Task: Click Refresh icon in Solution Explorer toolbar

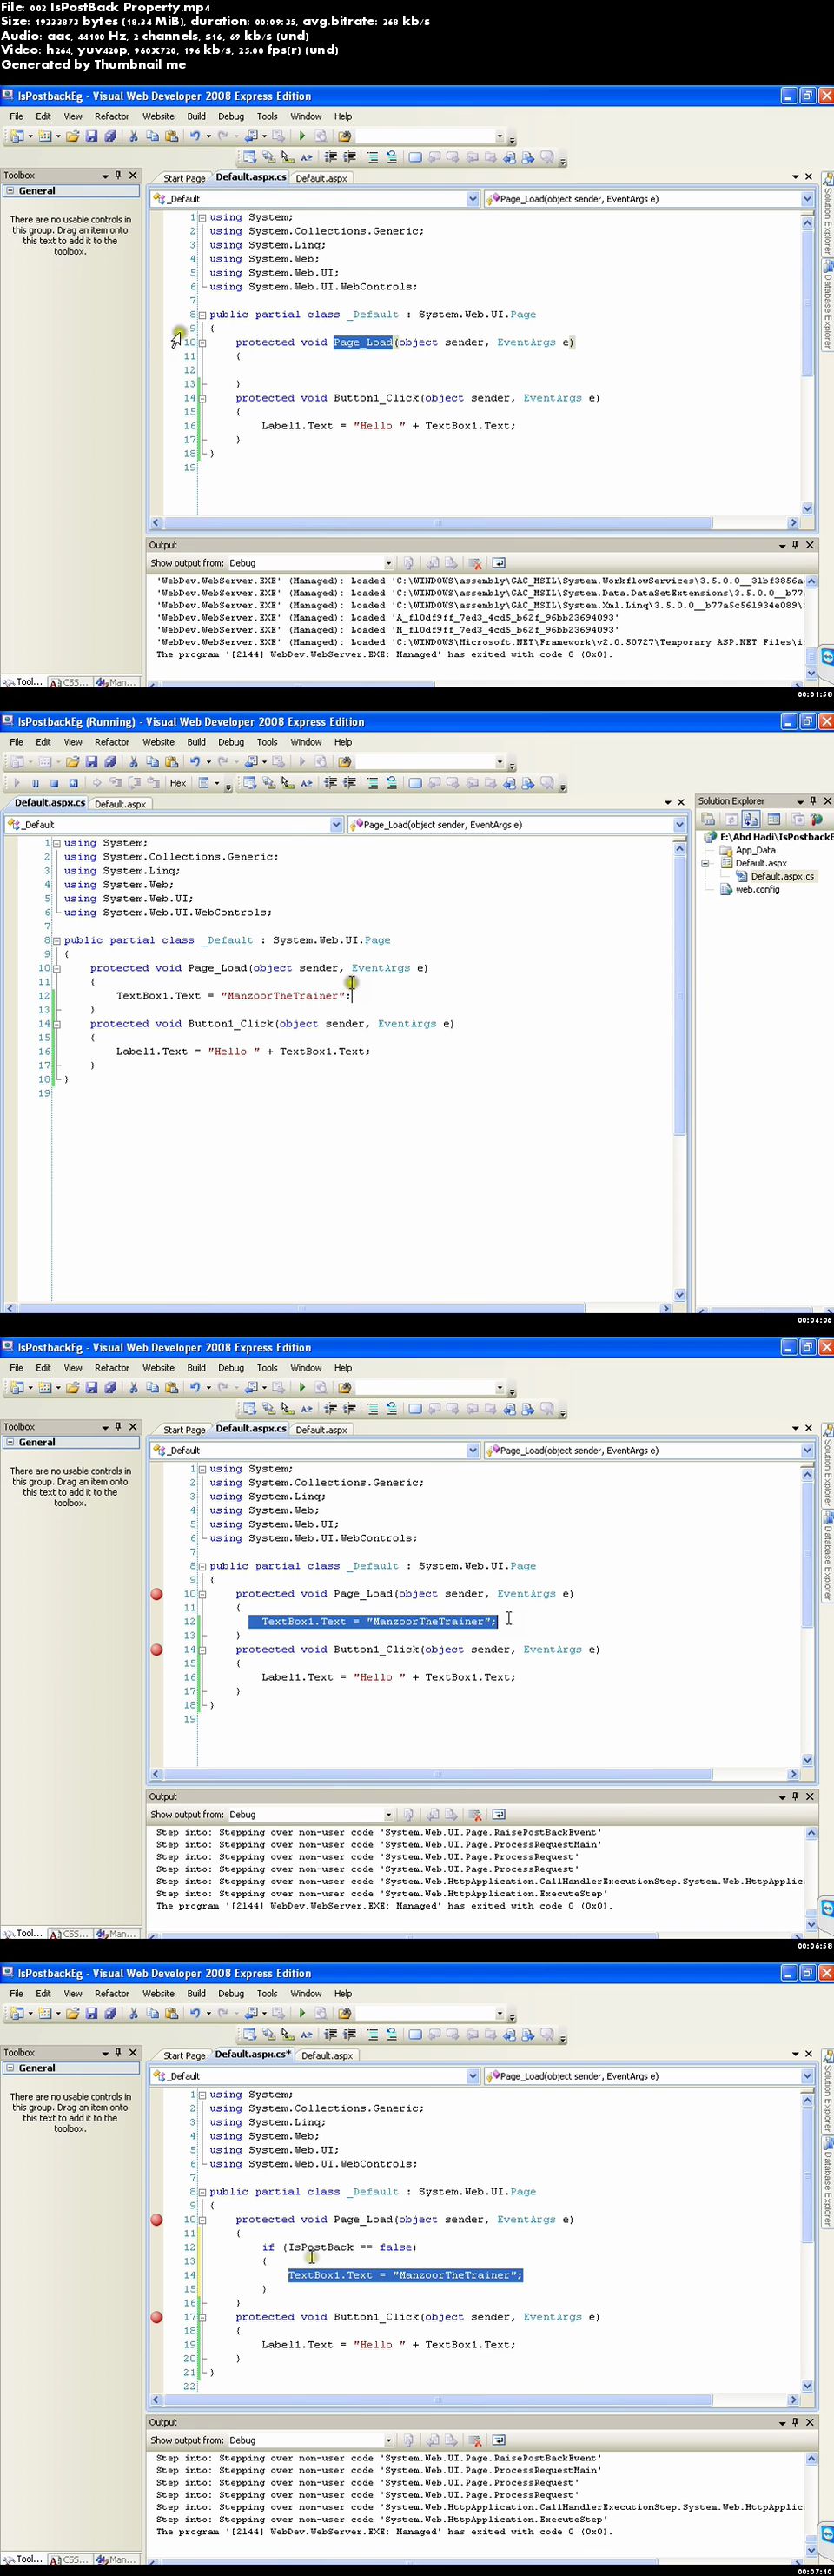Action: (x=731, y=819)
